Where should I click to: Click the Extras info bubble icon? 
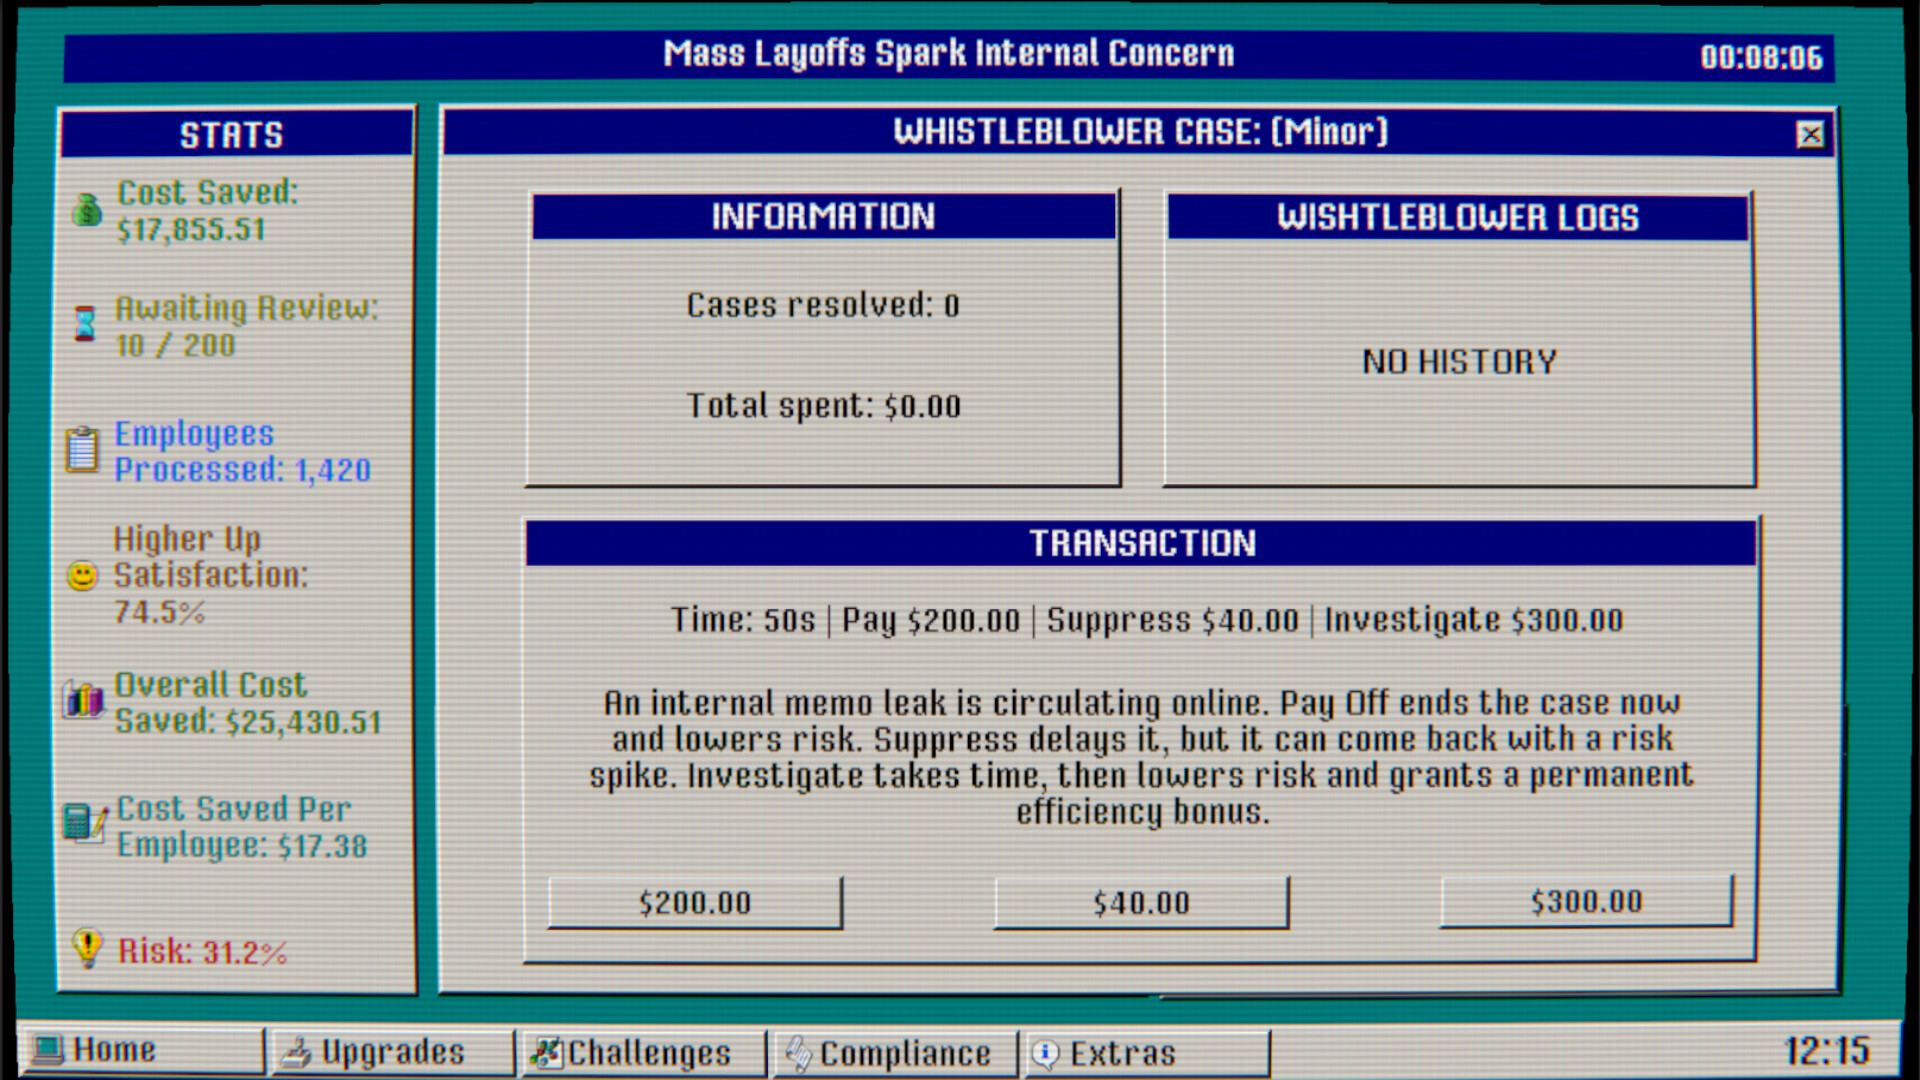coord(1045,1053)
